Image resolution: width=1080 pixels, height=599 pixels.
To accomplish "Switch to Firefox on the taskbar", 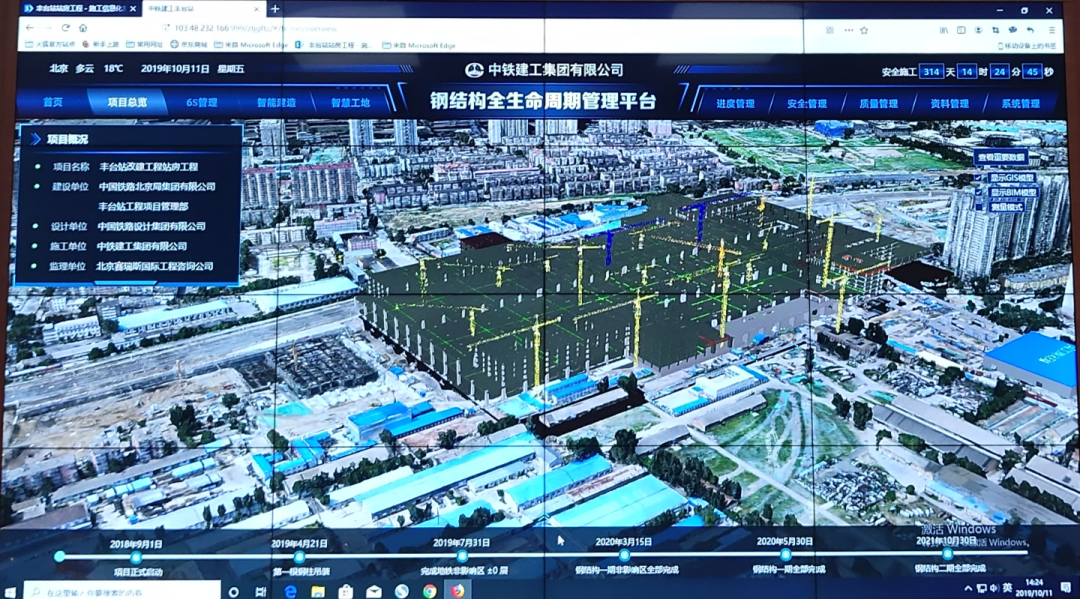I will 457,591.
